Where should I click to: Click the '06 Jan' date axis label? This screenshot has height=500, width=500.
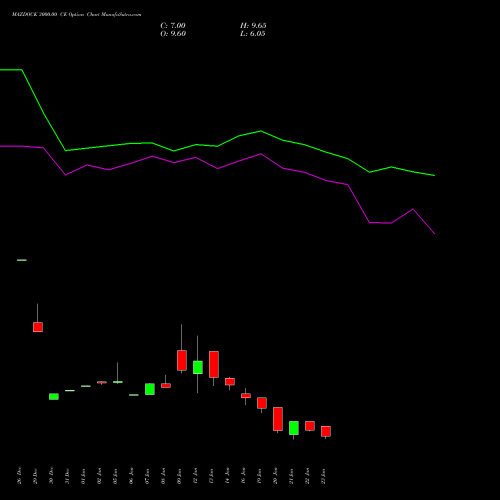pyautogui.click(x=131, y=476)
